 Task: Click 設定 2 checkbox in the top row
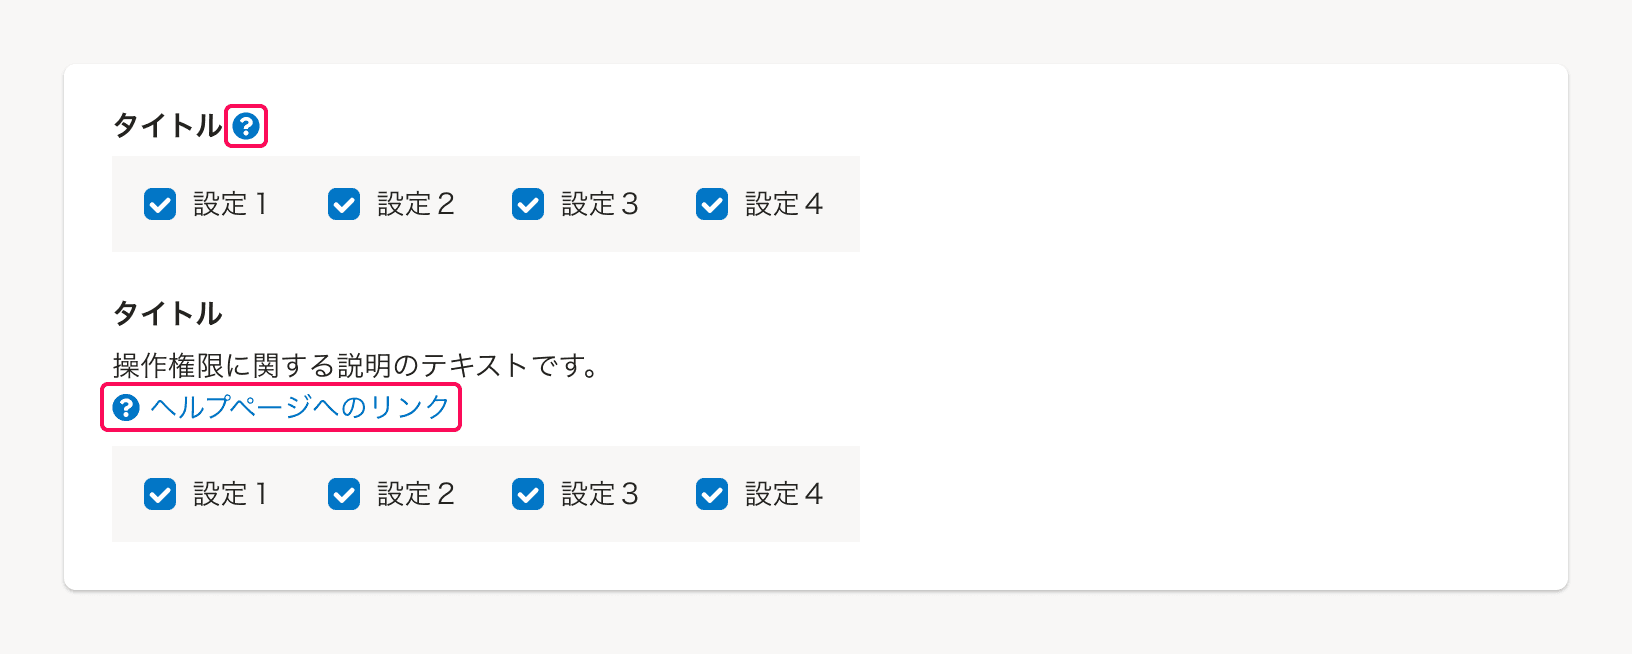click(x=344, y=204)
